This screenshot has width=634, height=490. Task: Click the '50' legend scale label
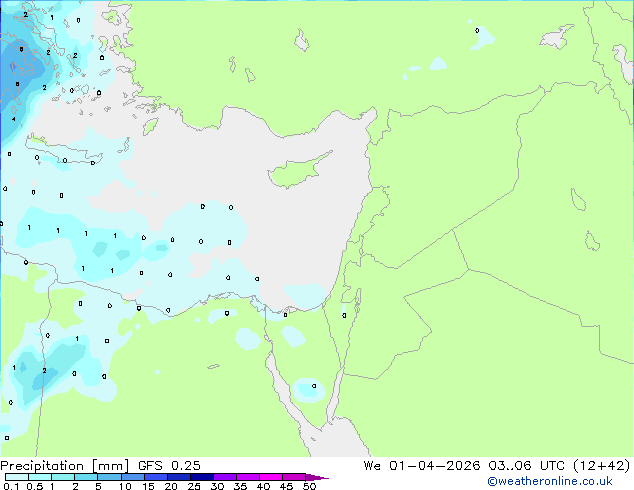(x=310, y=486)
